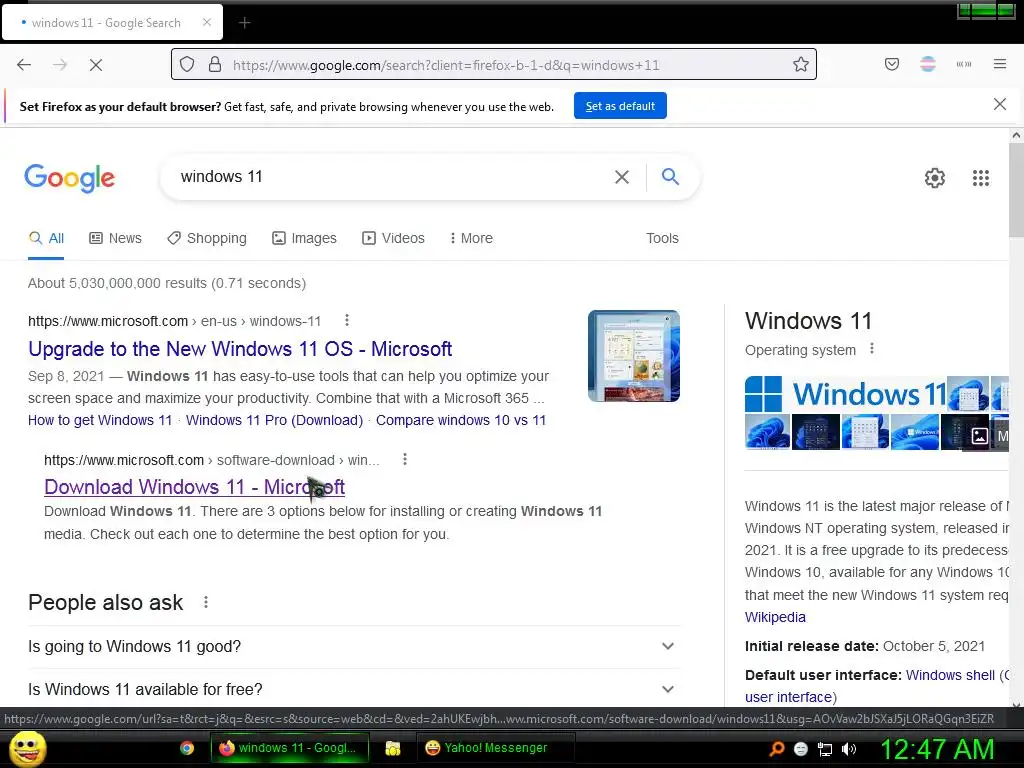Open the smiley start menu button
This screenshot has height=768, width=1024.
click(27, 748)
